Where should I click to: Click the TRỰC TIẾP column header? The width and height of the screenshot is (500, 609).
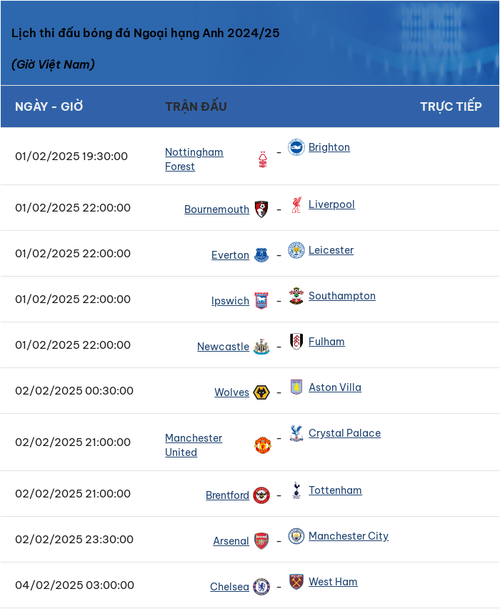[451, 106]
